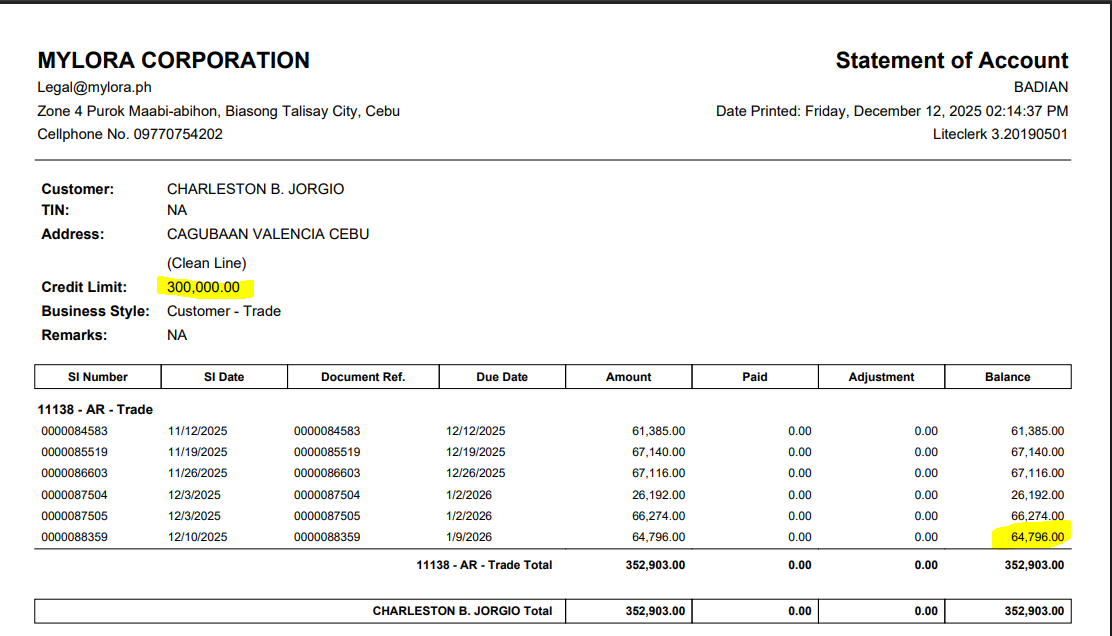Click the Statement of Account title
This screenshot has width=1112, height=636.
[x=951, y=60]
